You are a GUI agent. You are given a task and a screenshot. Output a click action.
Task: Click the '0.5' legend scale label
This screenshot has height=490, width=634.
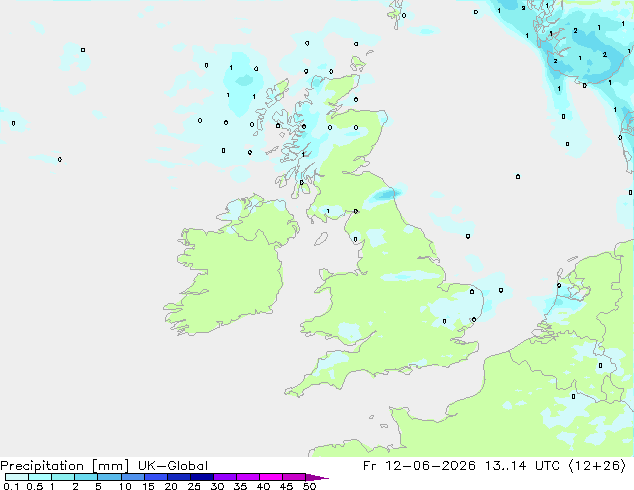34,486
